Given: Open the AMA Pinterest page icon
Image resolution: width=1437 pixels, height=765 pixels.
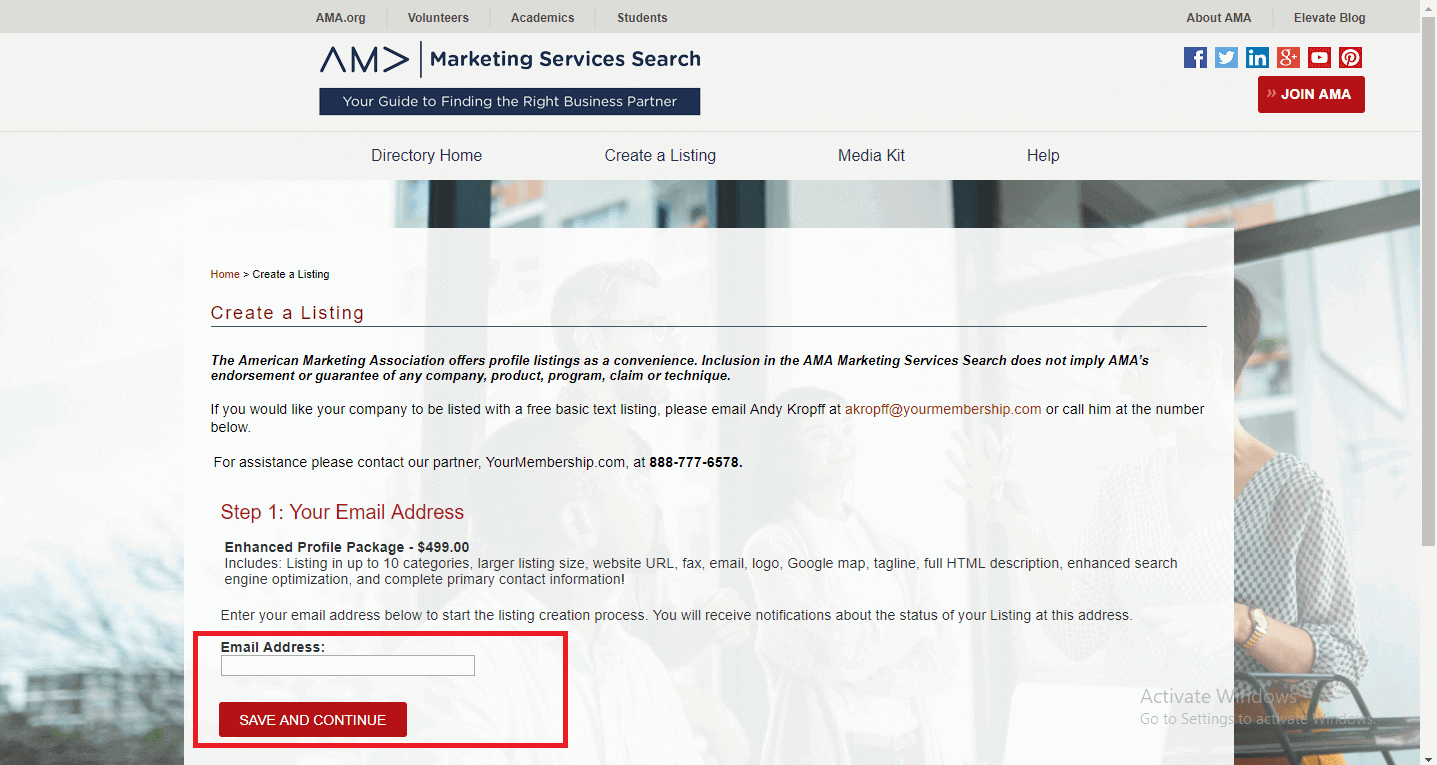Looking at the screenshot, I should [1351, 58].
